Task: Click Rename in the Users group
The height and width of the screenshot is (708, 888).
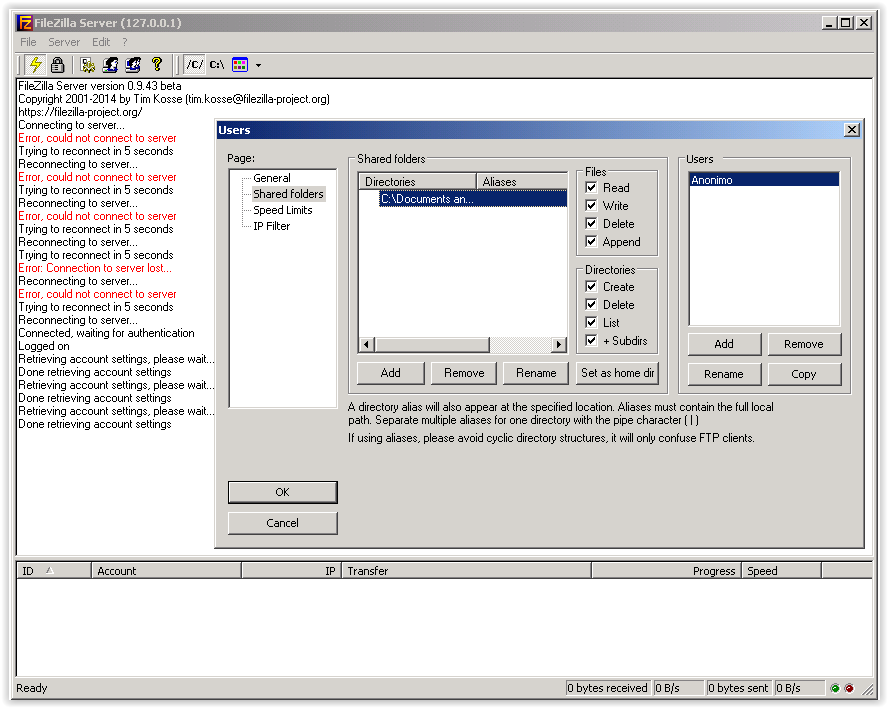Action: (724, 374)
